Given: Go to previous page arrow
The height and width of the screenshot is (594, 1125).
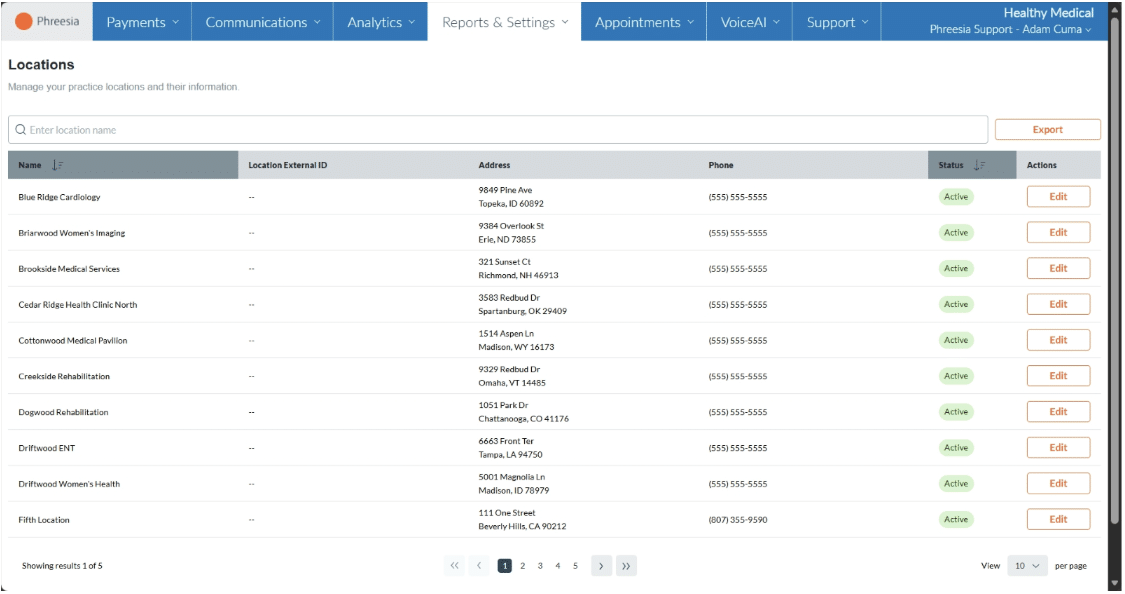Looking at the screenshot, I should 479,566.
